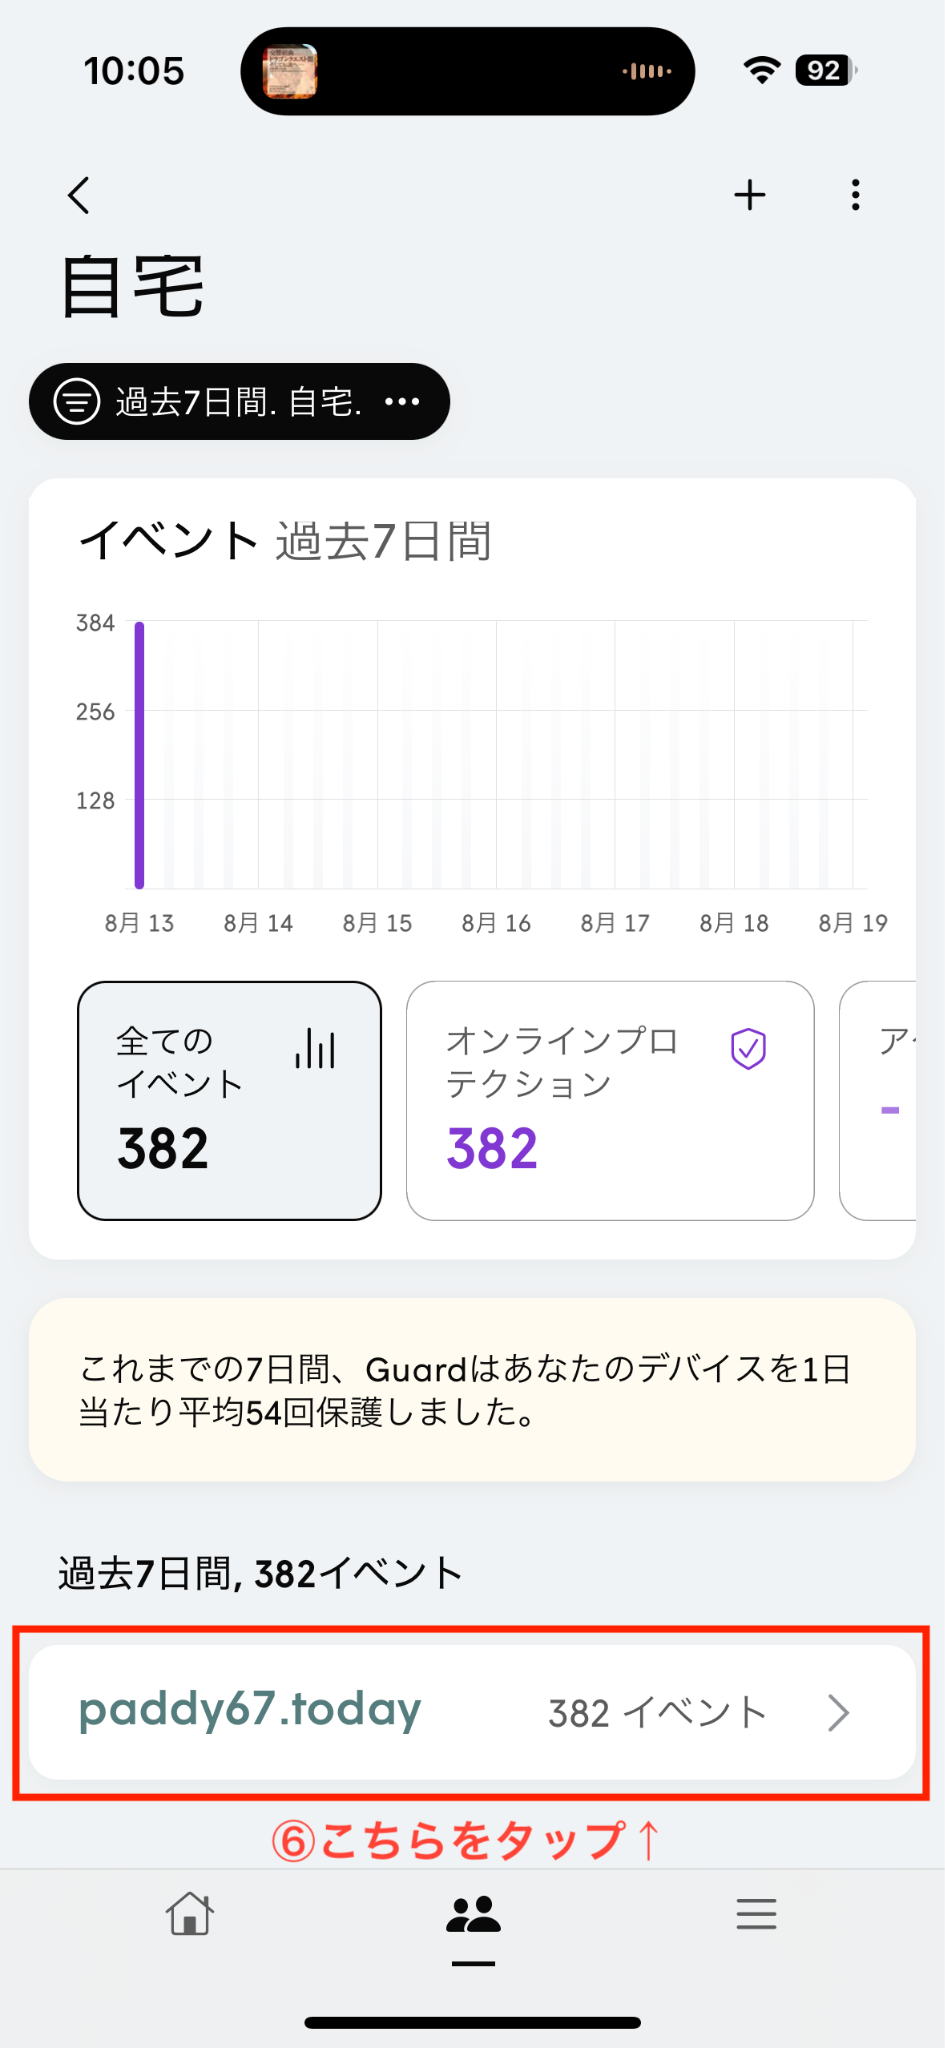This screenshot has width=945, height=2048.
Task: Tap chevron on the paddy67.today row
Action: click(x=838, y=1713)
